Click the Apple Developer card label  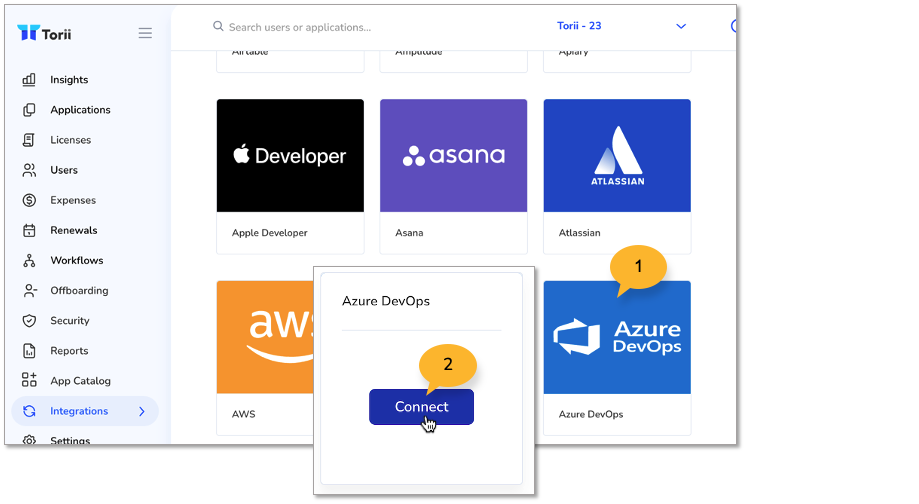point(270,233)
